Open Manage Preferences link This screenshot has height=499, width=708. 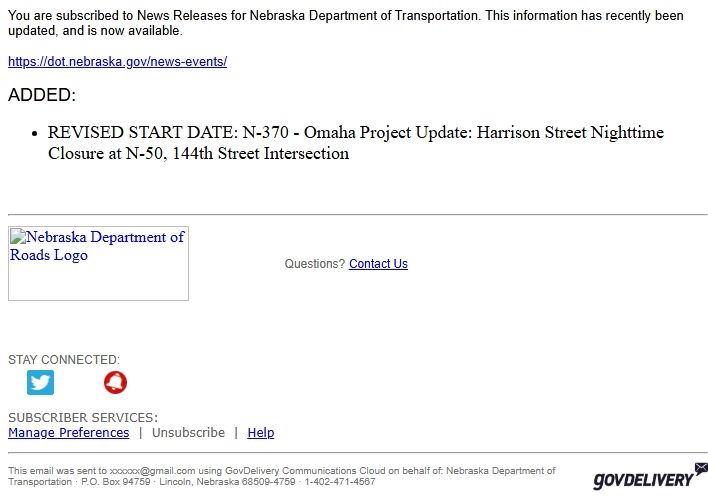pyautogui.click(x=69, y=433)
